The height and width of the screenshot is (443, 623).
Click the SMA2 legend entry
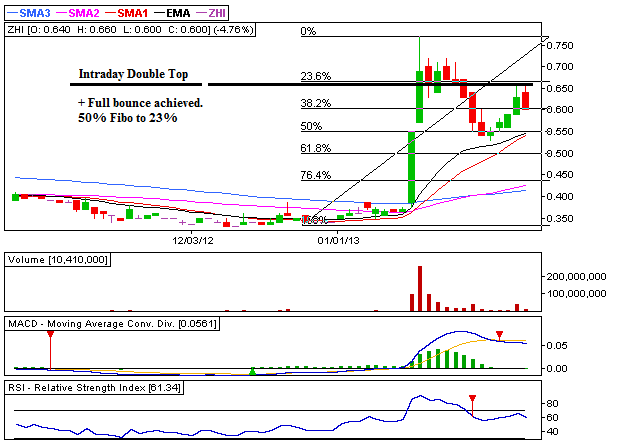[x=78, y=13]
